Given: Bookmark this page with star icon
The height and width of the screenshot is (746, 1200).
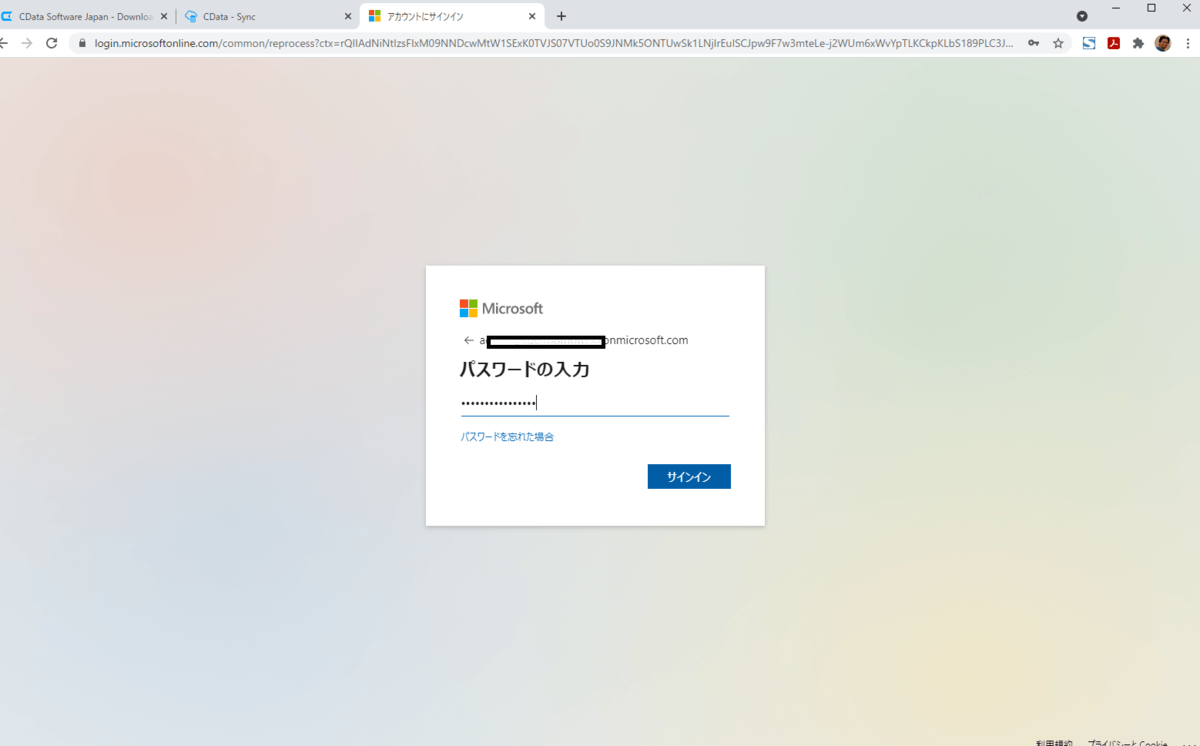Looking at the screenshot, I should [1058, 43].
